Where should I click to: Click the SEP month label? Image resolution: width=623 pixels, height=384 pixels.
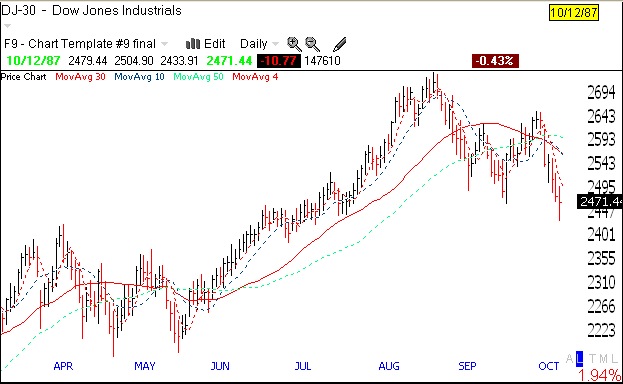pyautogui.click(x=467, y=366)
